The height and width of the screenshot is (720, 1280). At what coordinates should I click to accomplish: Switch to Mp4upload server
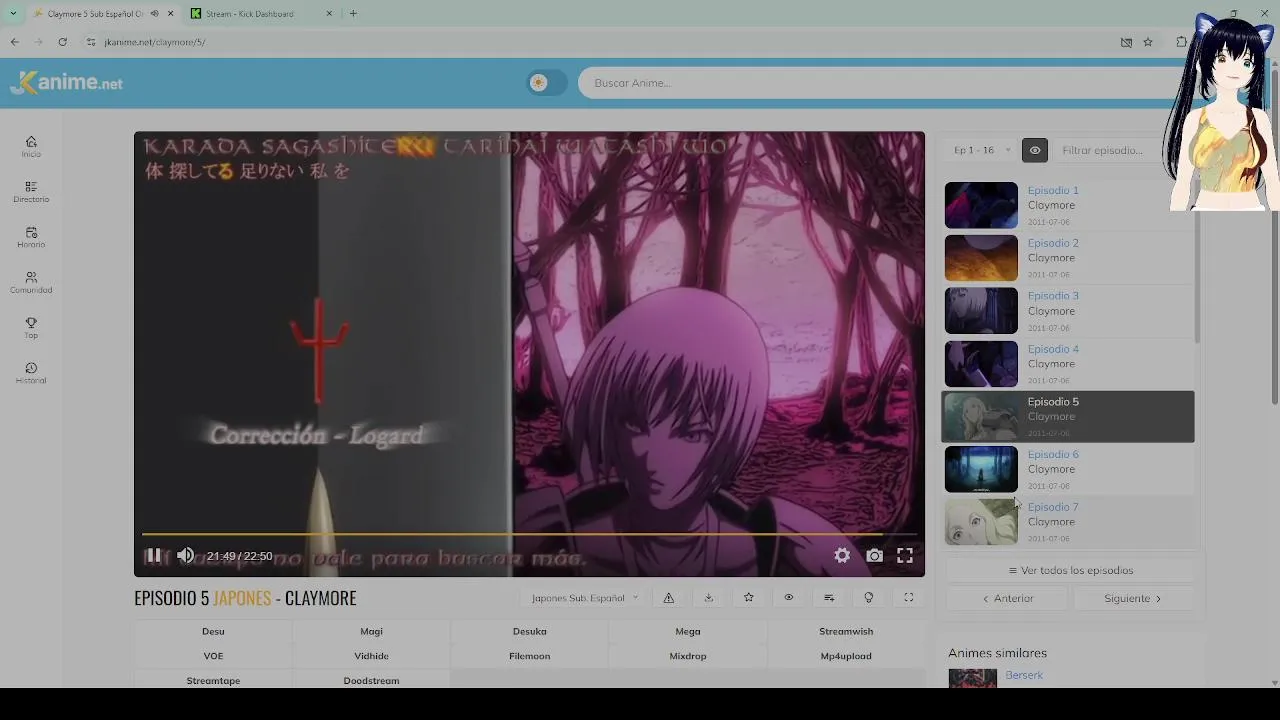[x=846, y=656]
